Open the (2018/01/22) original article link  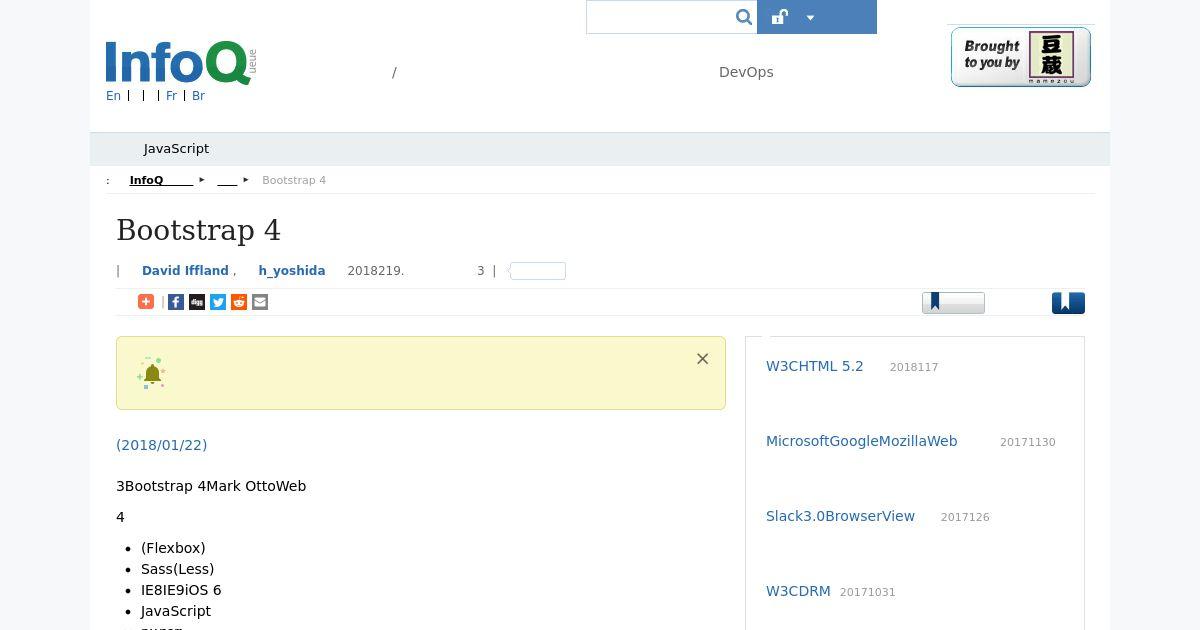(161, 445)
